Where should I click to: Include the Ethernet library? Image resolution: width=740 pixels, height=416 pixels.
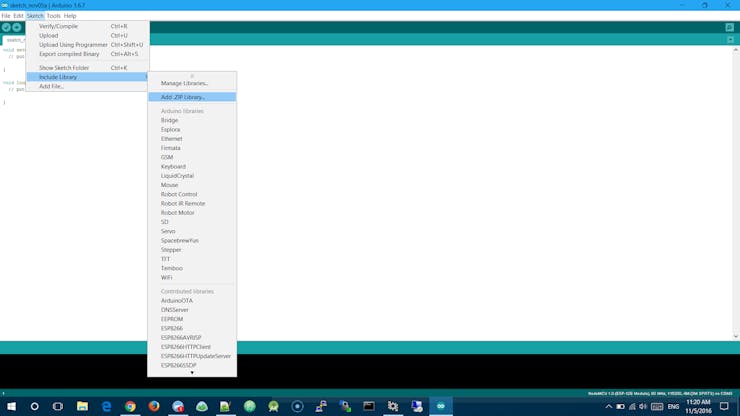click(x=192, y=139)
